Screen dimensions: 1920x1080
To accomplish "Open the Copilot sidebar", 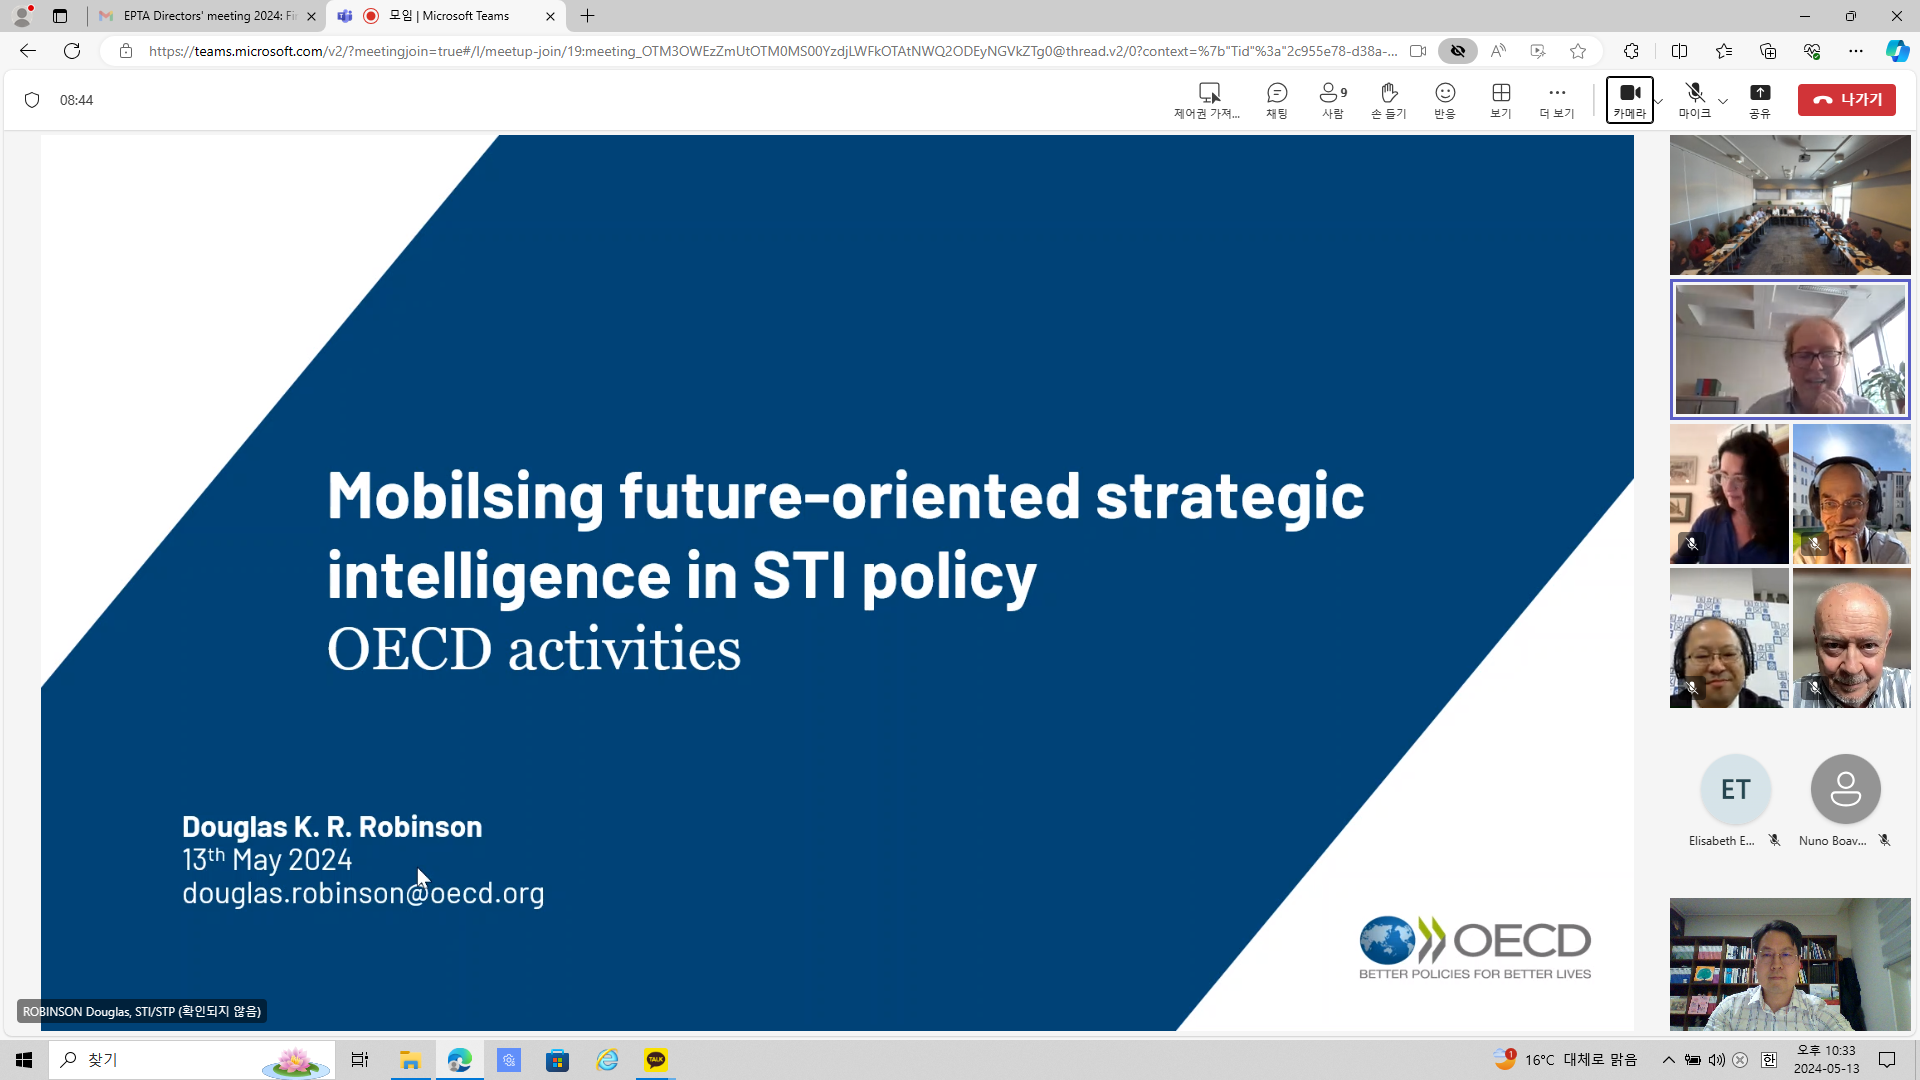I will (1897, 51).
